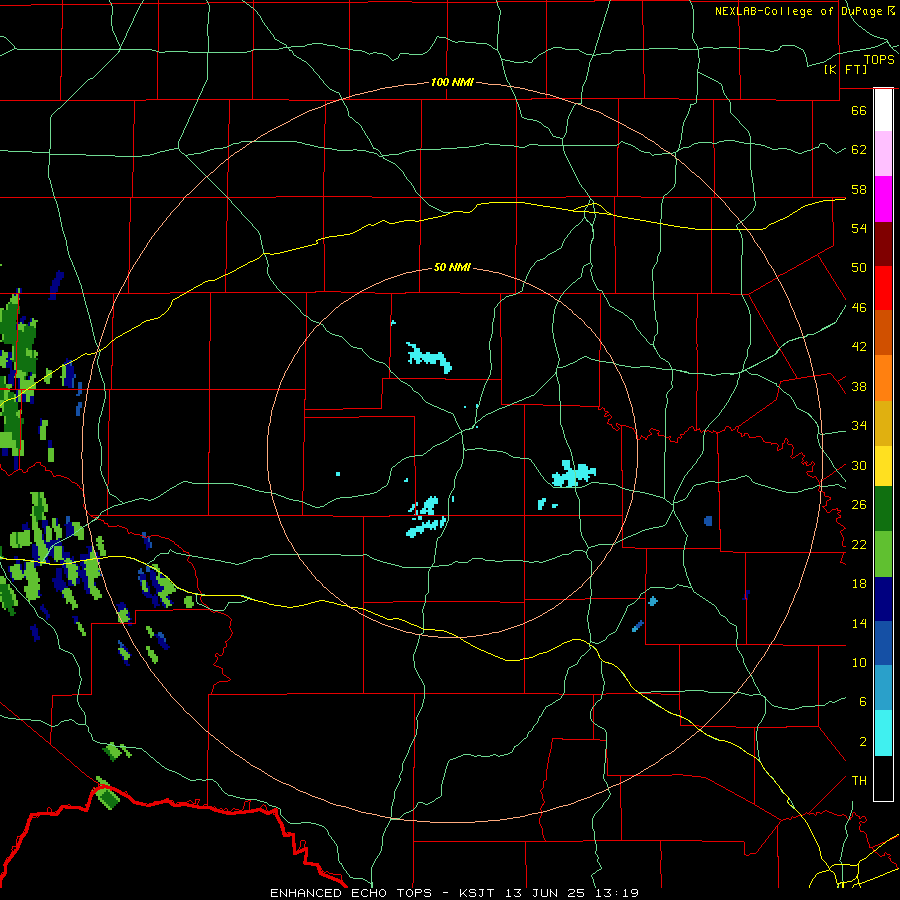Click the white swatch at top of legend
The width and height of the screenshot is (900, 900).
(x=883, y=110)
